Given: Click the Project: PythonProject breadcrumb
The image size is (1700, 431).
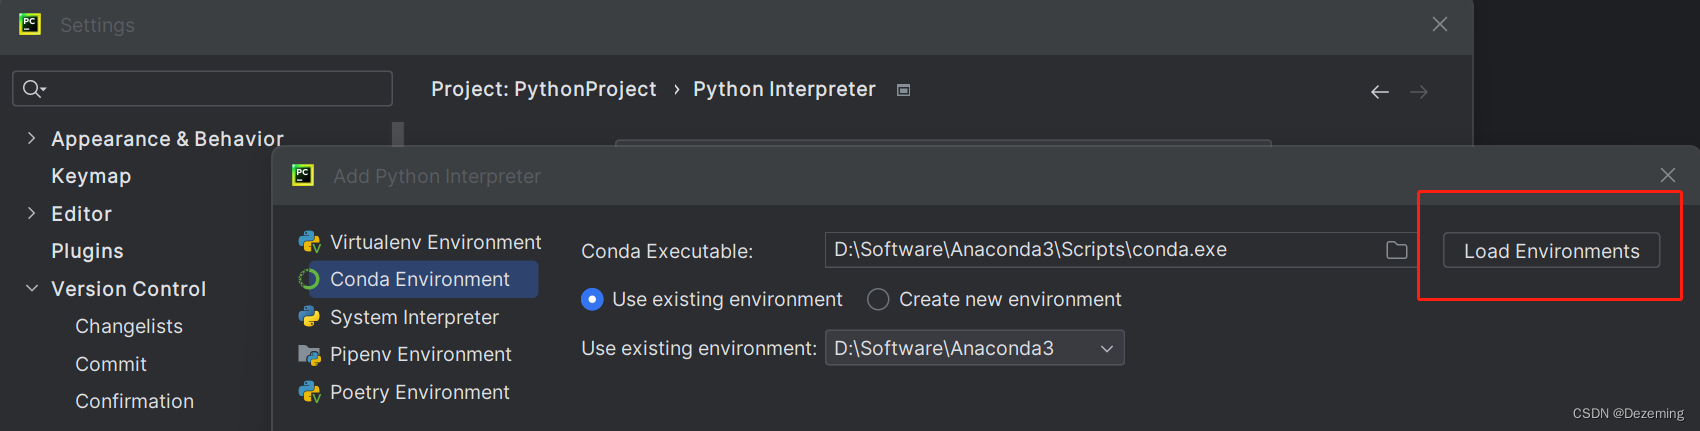Looking at the screenshot, I should click(543, 89).
